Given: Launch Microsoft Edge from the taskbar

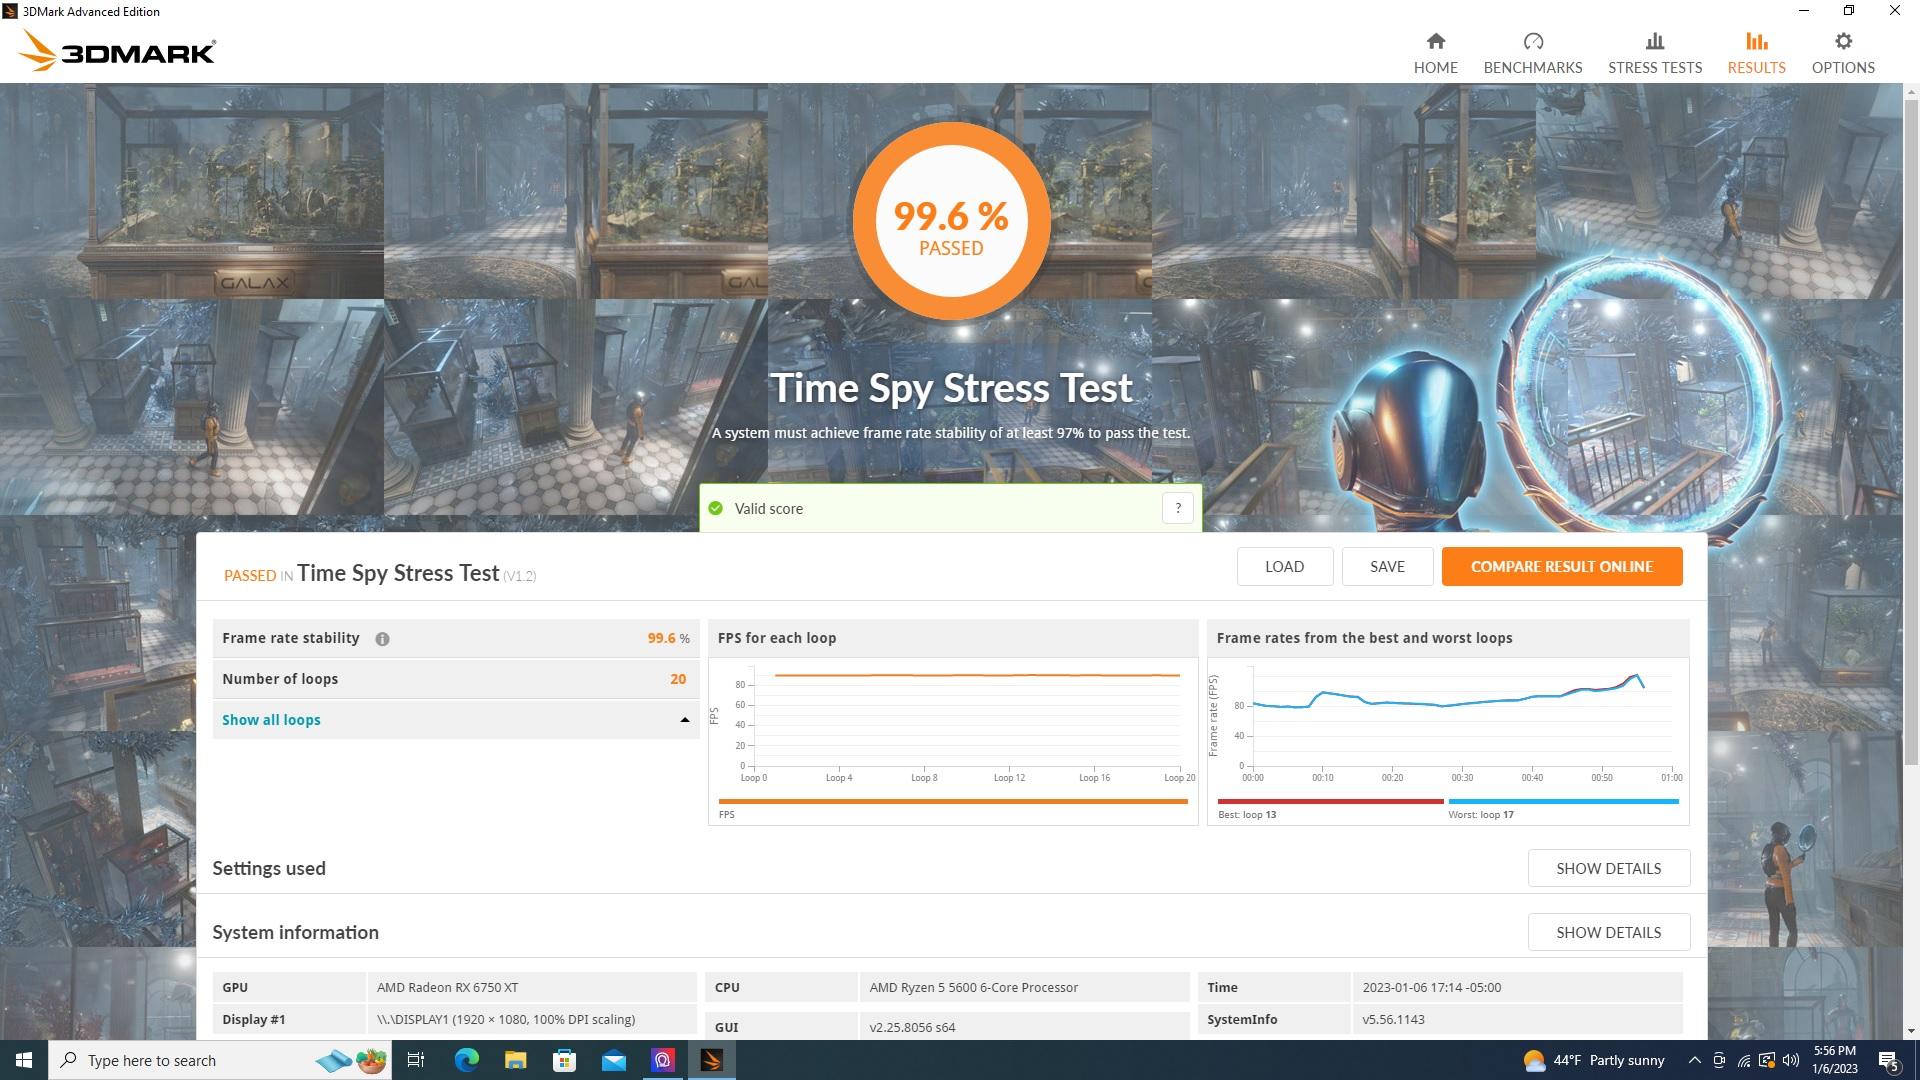Looking at the screenshot, I should tap(466, 1060).
